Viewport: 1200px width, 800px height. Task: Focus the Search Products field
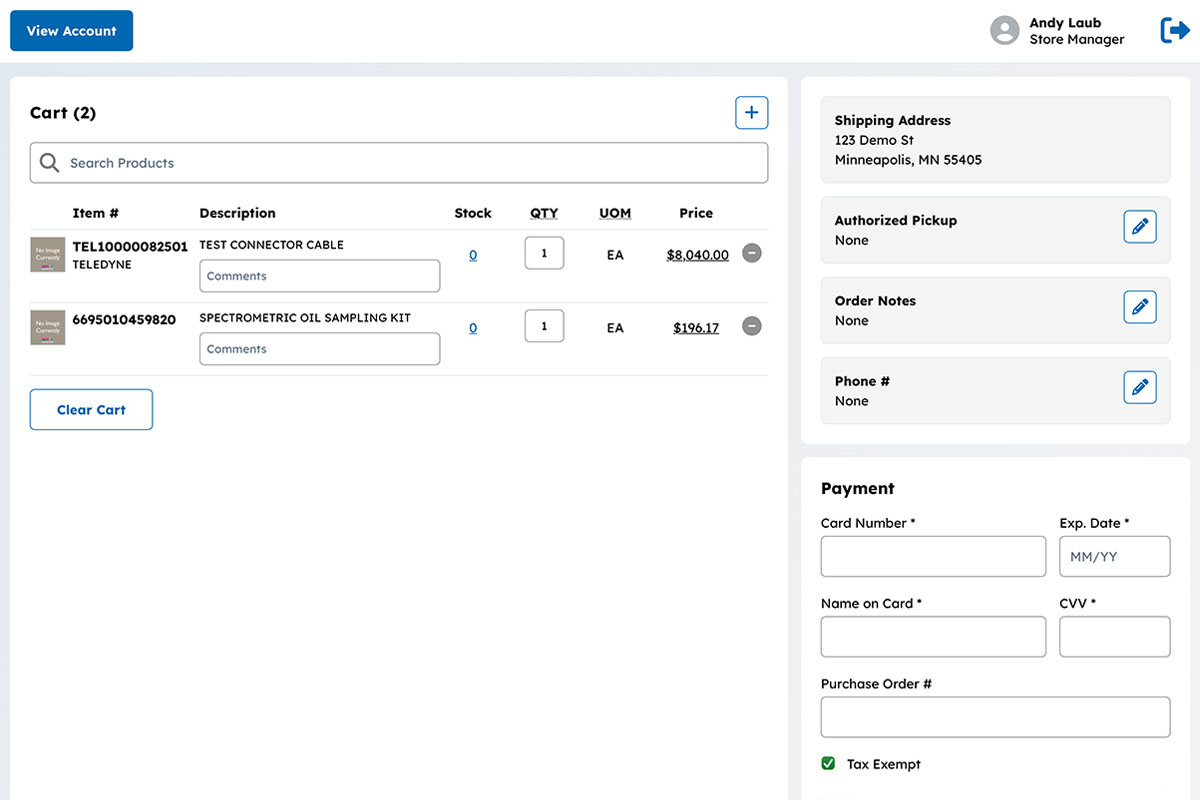400,163
